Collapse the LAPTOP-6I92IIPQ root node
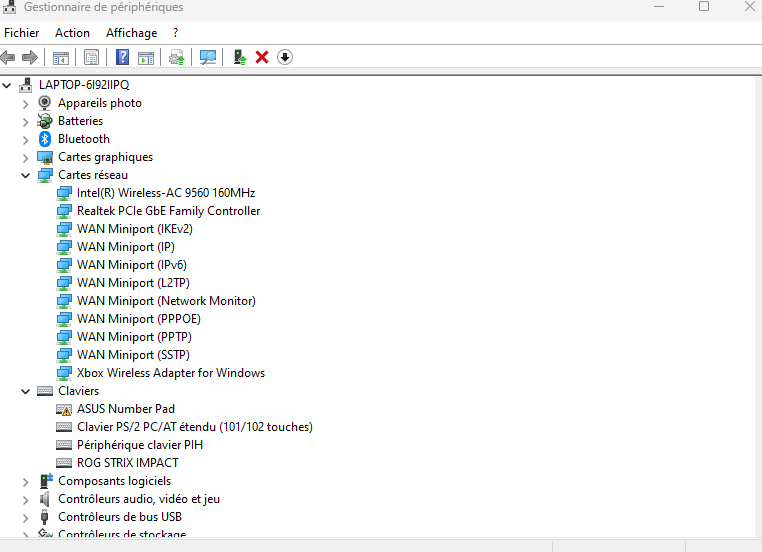Viewport: 762px width, 552px height. (x=7, y=86)
